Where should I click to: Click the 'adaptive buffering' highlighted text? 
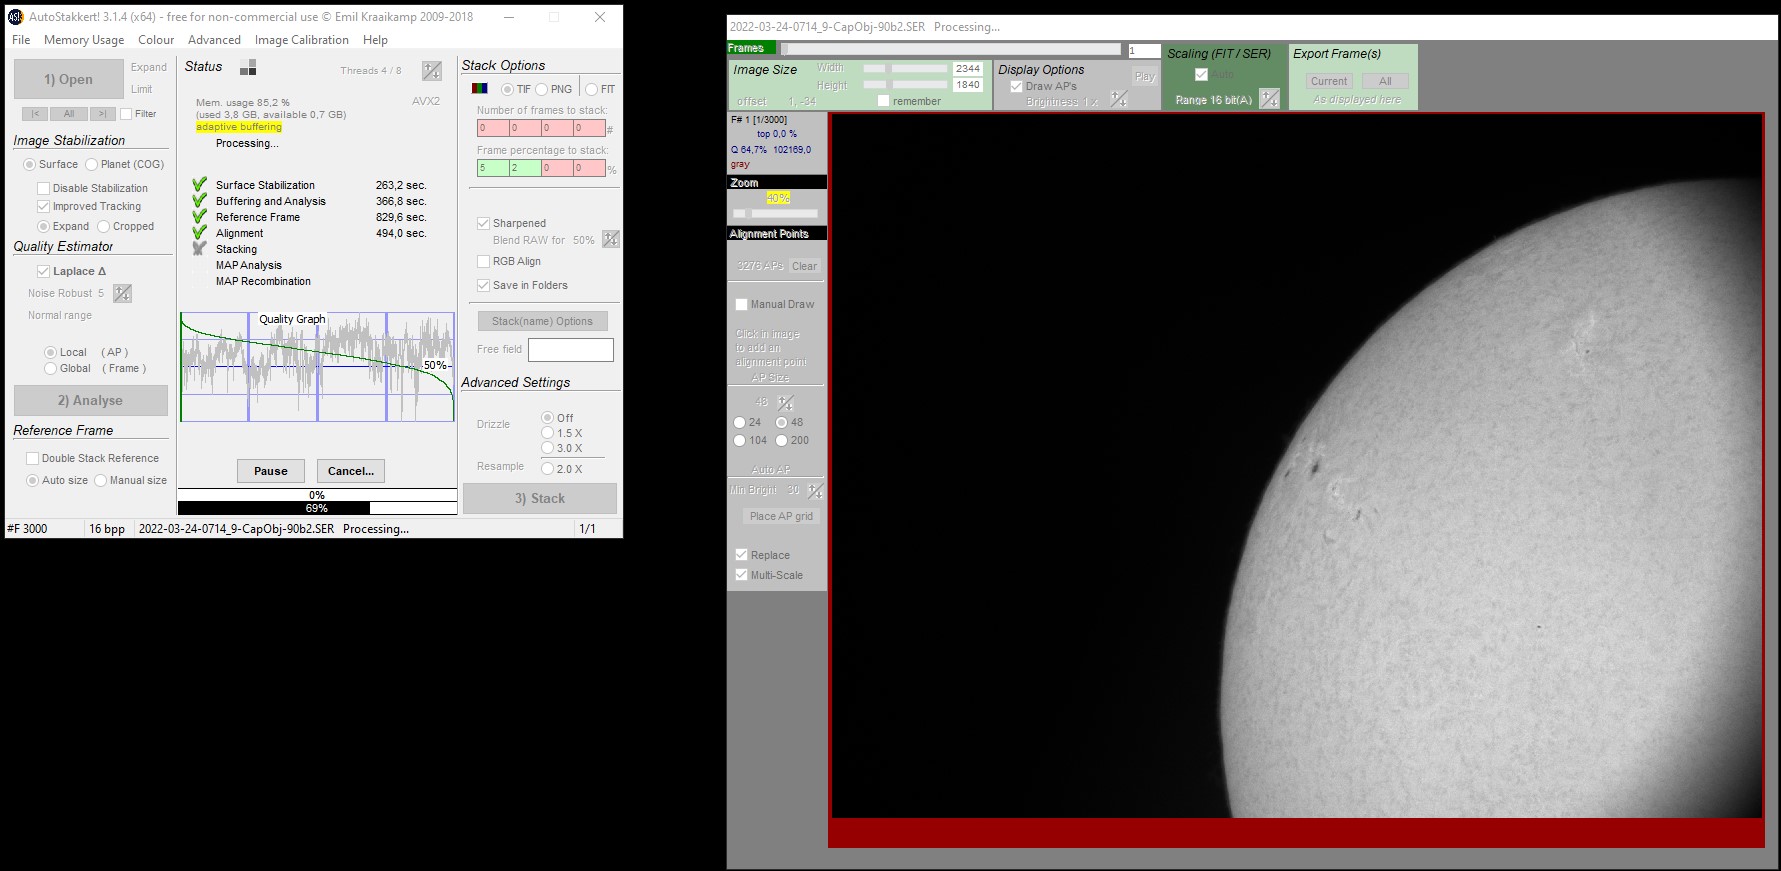pyautogui.click(x=239, y=127)
